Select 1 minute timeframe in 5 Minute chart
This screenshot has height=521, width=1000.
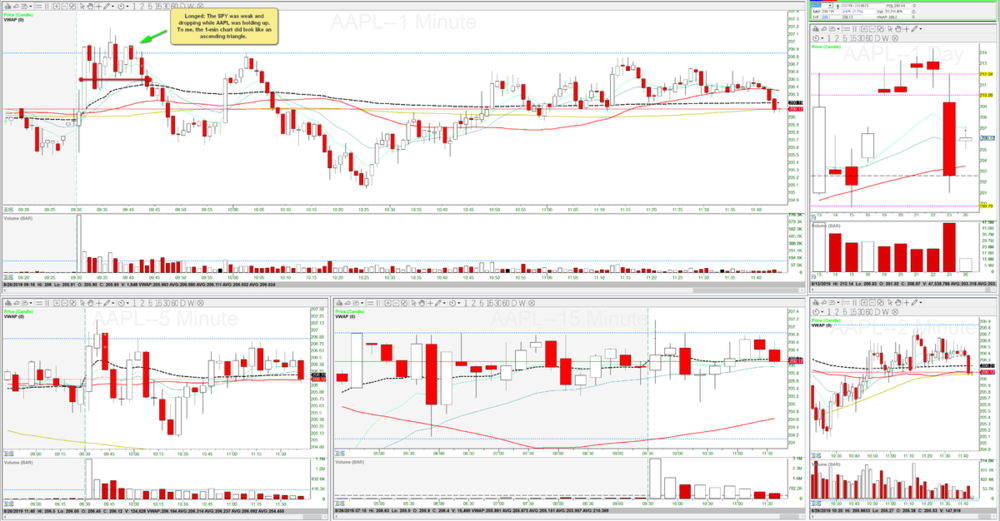[x=134, y=303]
